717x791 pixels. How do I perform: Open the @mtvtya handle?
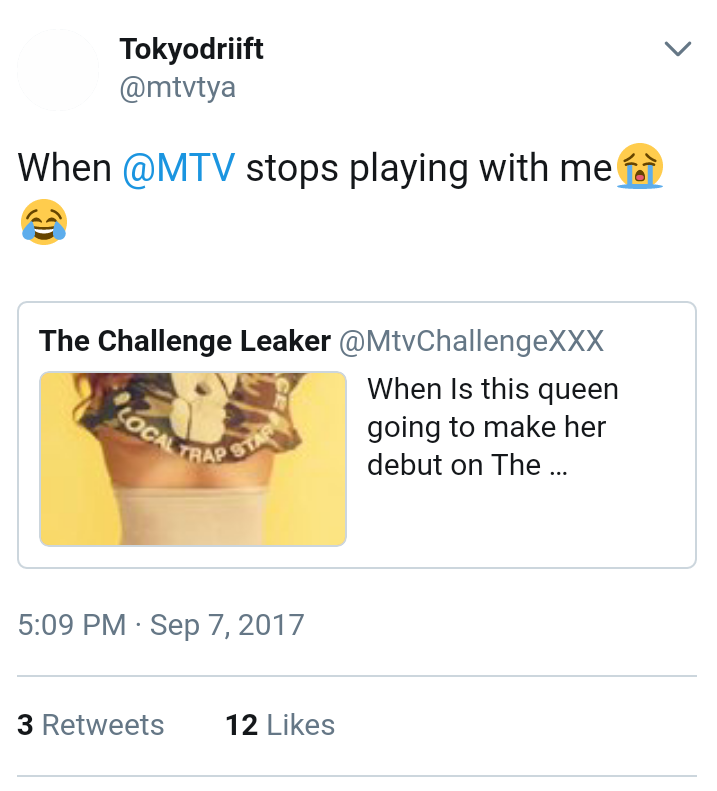click(x=178, y=88)
